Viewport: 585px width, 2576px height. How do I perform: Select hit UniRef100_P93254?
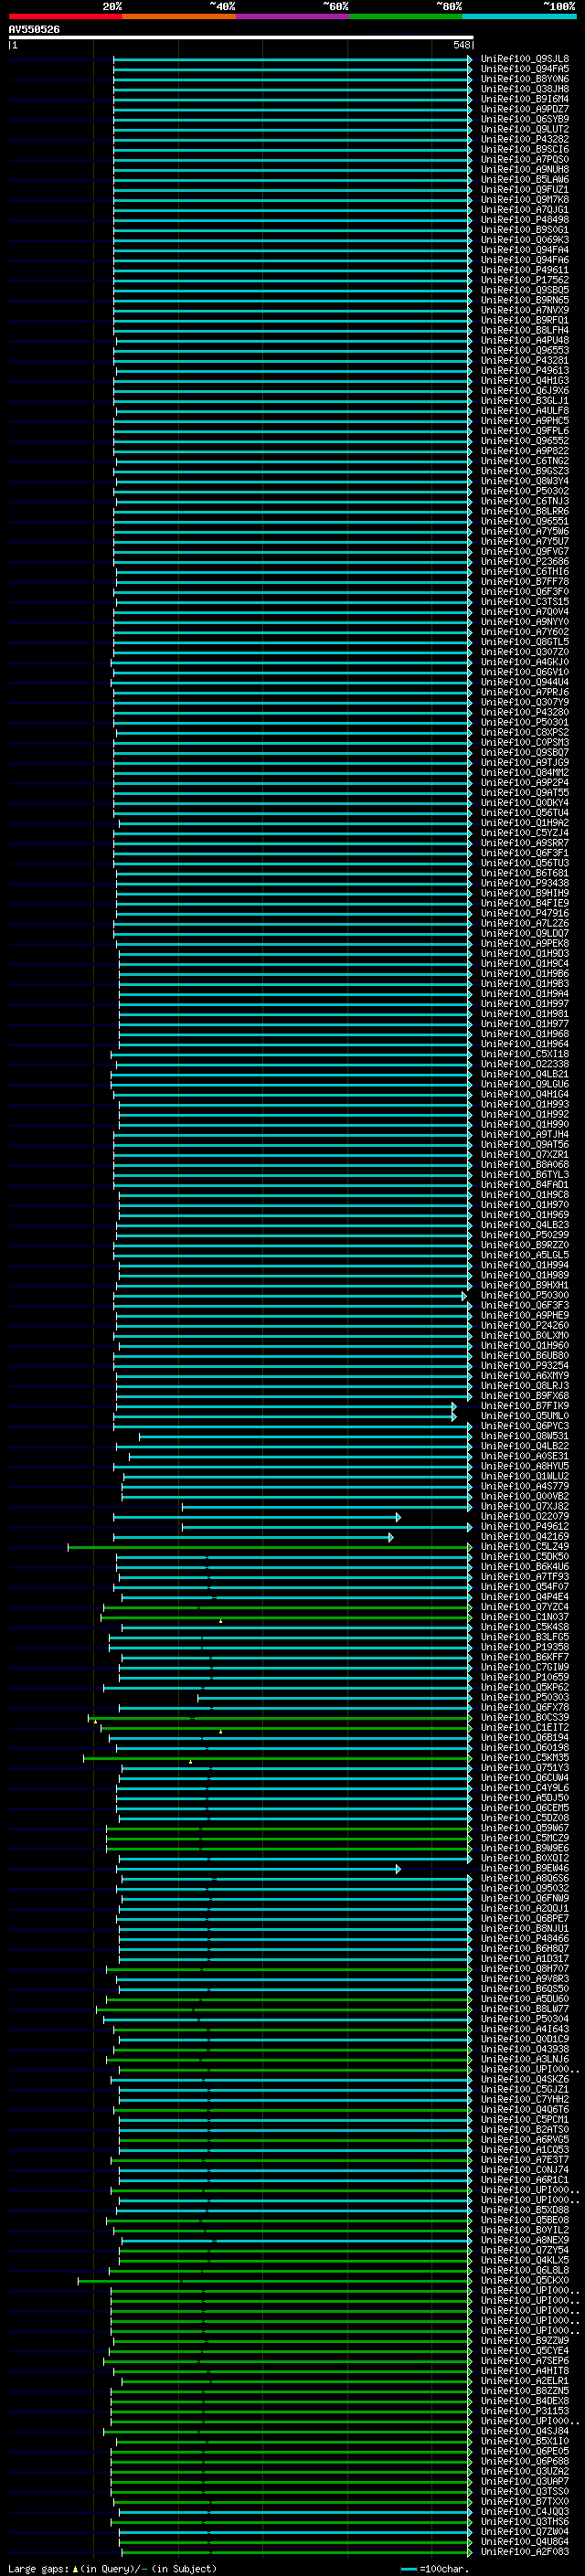[x=525, y=1366]
